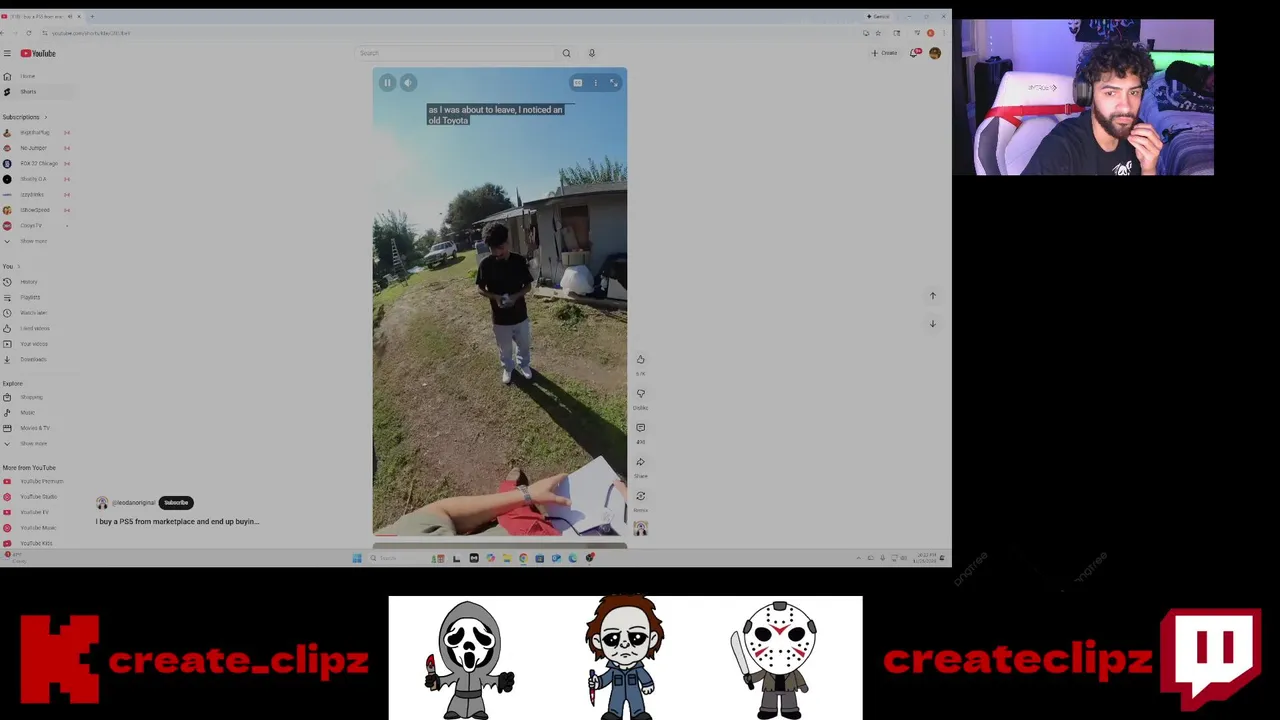Toggle closed captions on the Short

click(577, 83)
